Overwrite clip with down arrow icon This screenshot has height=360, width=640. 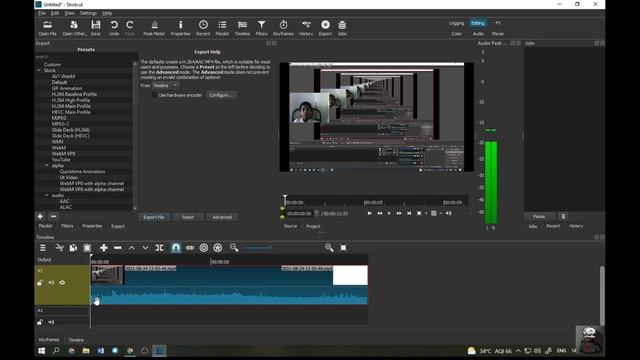tap(145, 248)
